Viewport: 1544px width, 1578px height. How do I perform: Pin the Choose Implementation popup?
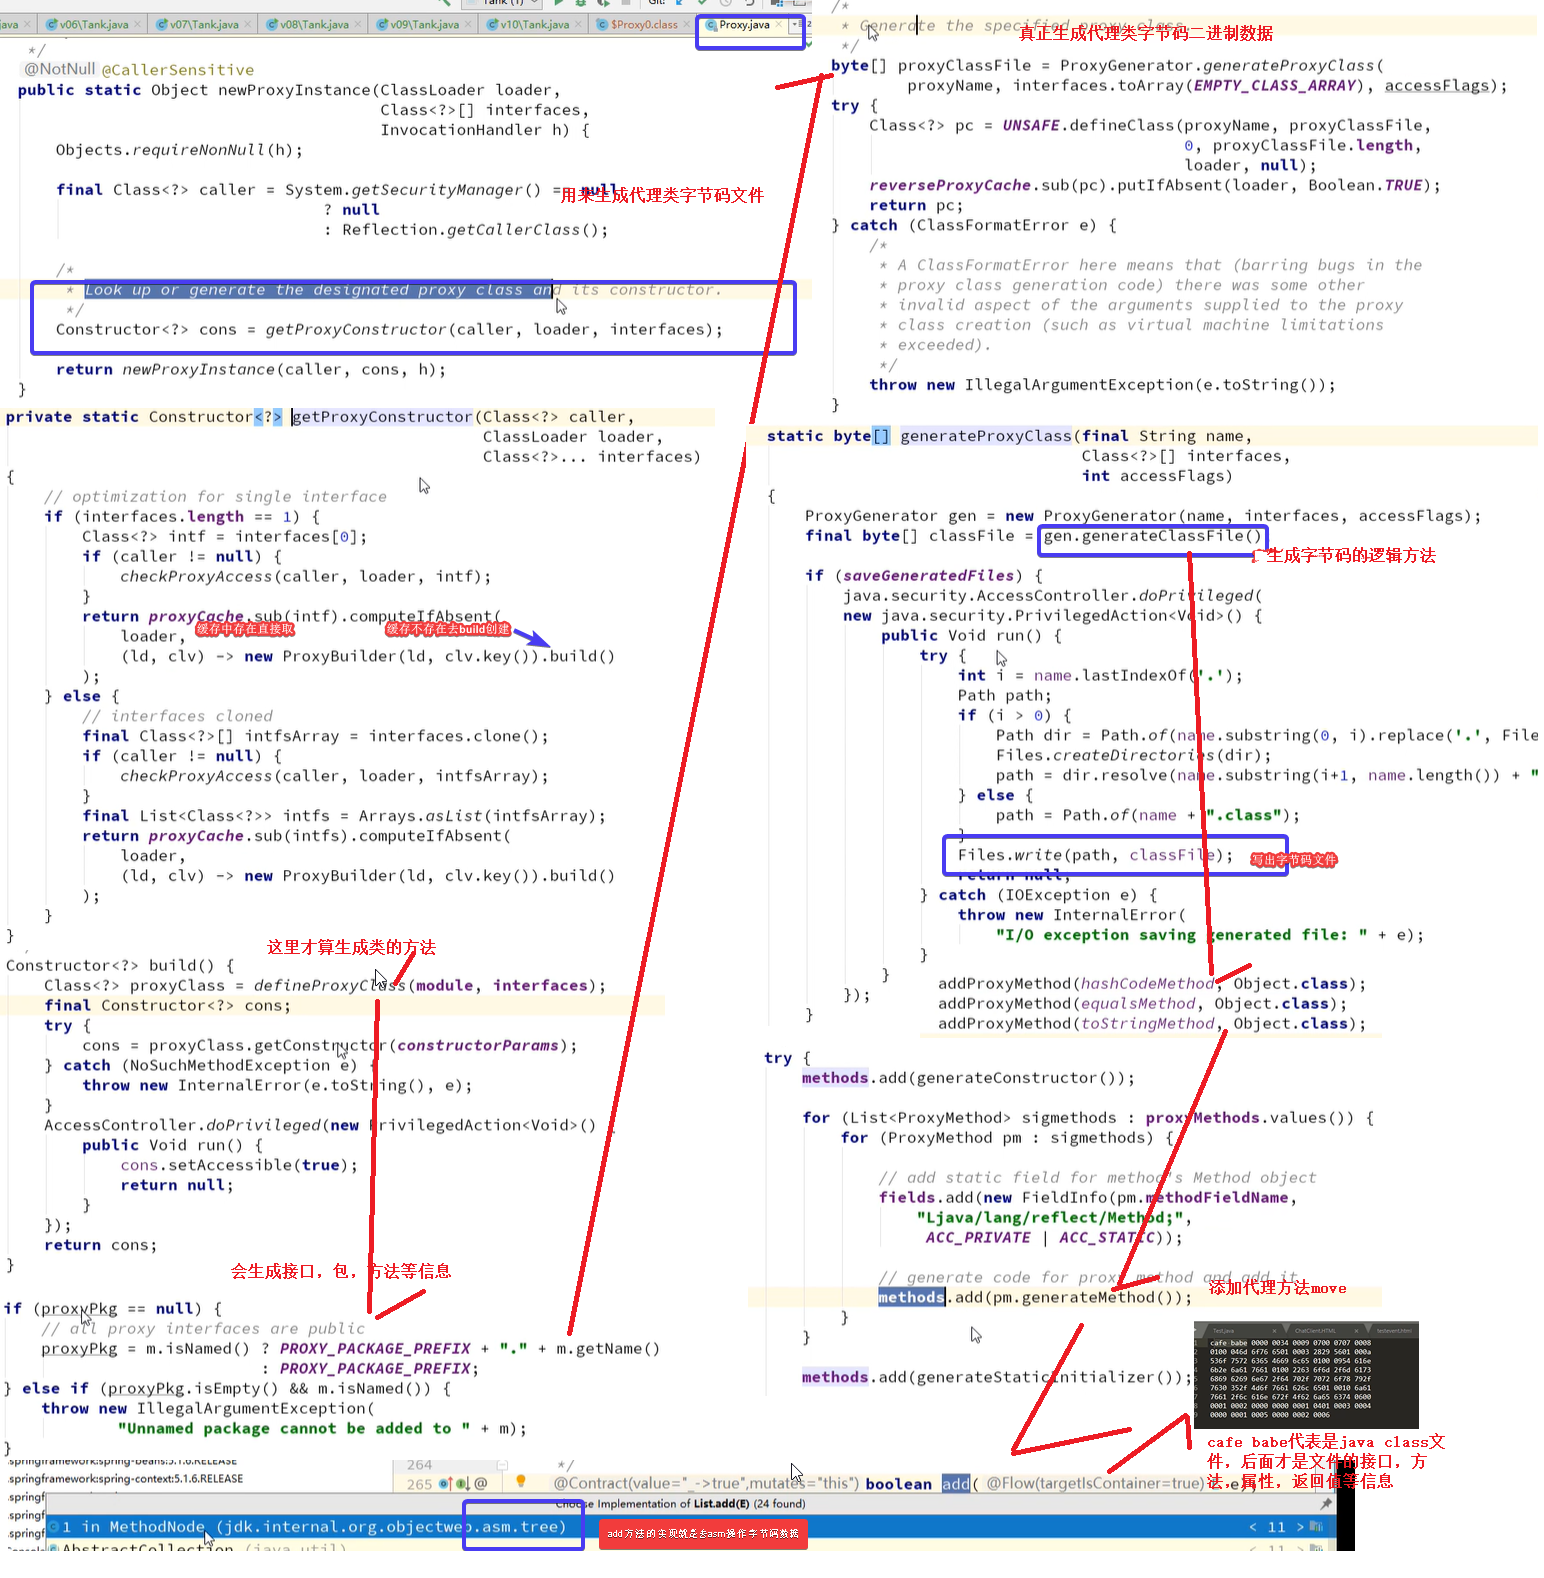click(x=1326, y=1503)
